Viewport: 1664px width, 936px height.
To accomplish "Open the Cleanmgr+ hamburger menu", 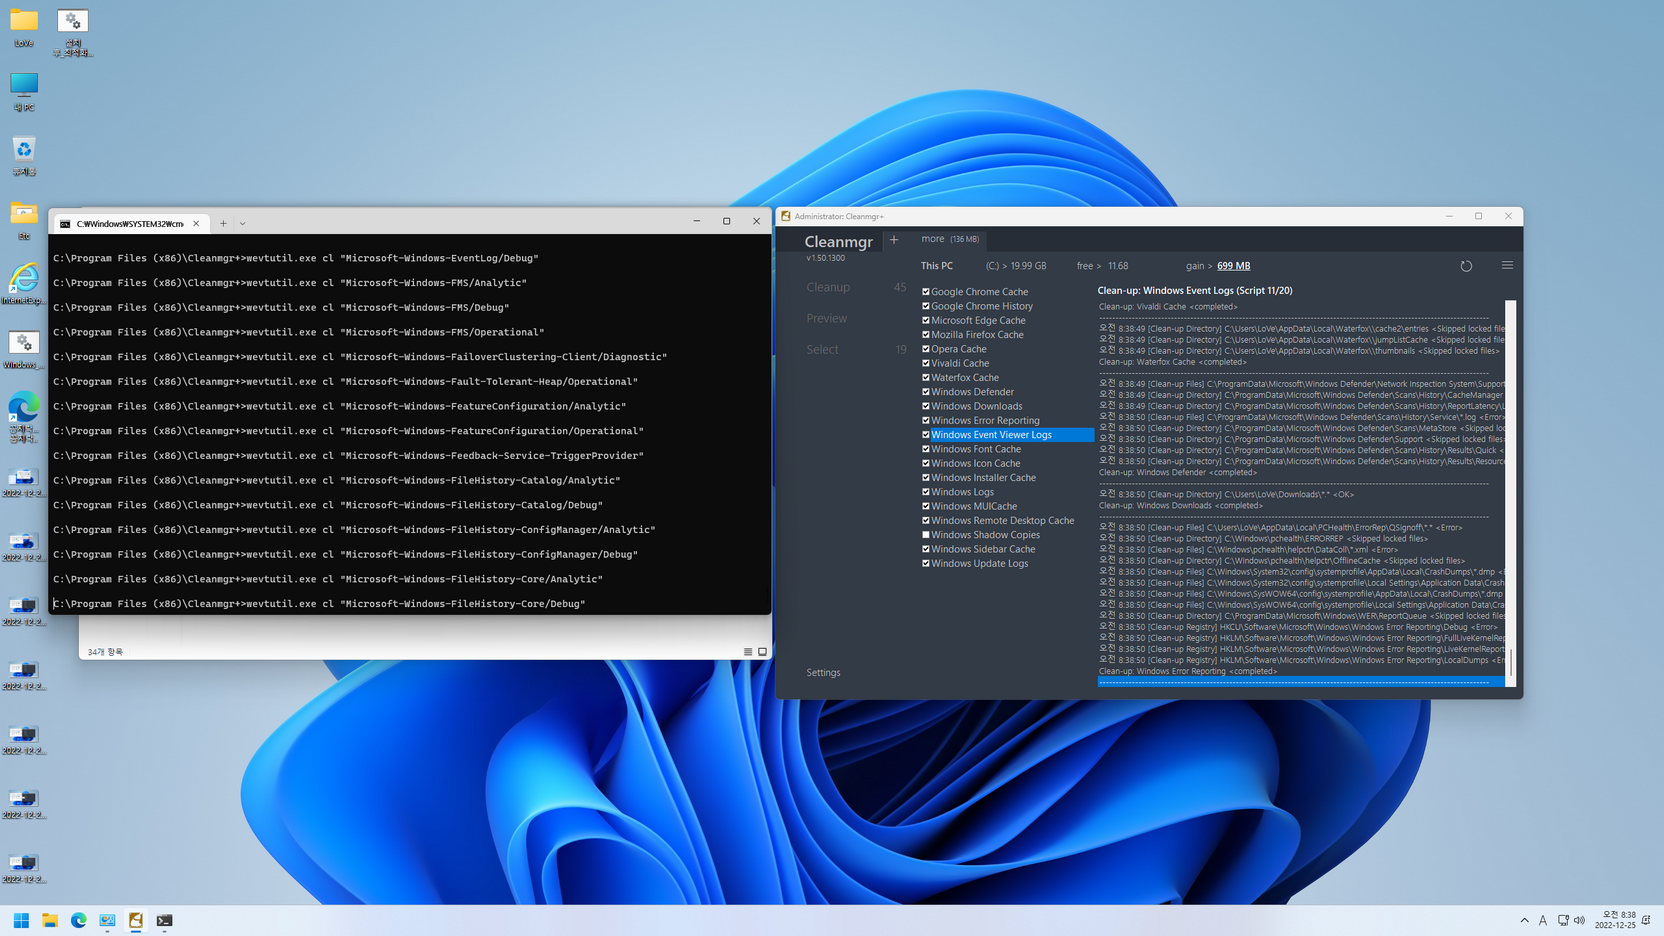I will point(1507,266).
